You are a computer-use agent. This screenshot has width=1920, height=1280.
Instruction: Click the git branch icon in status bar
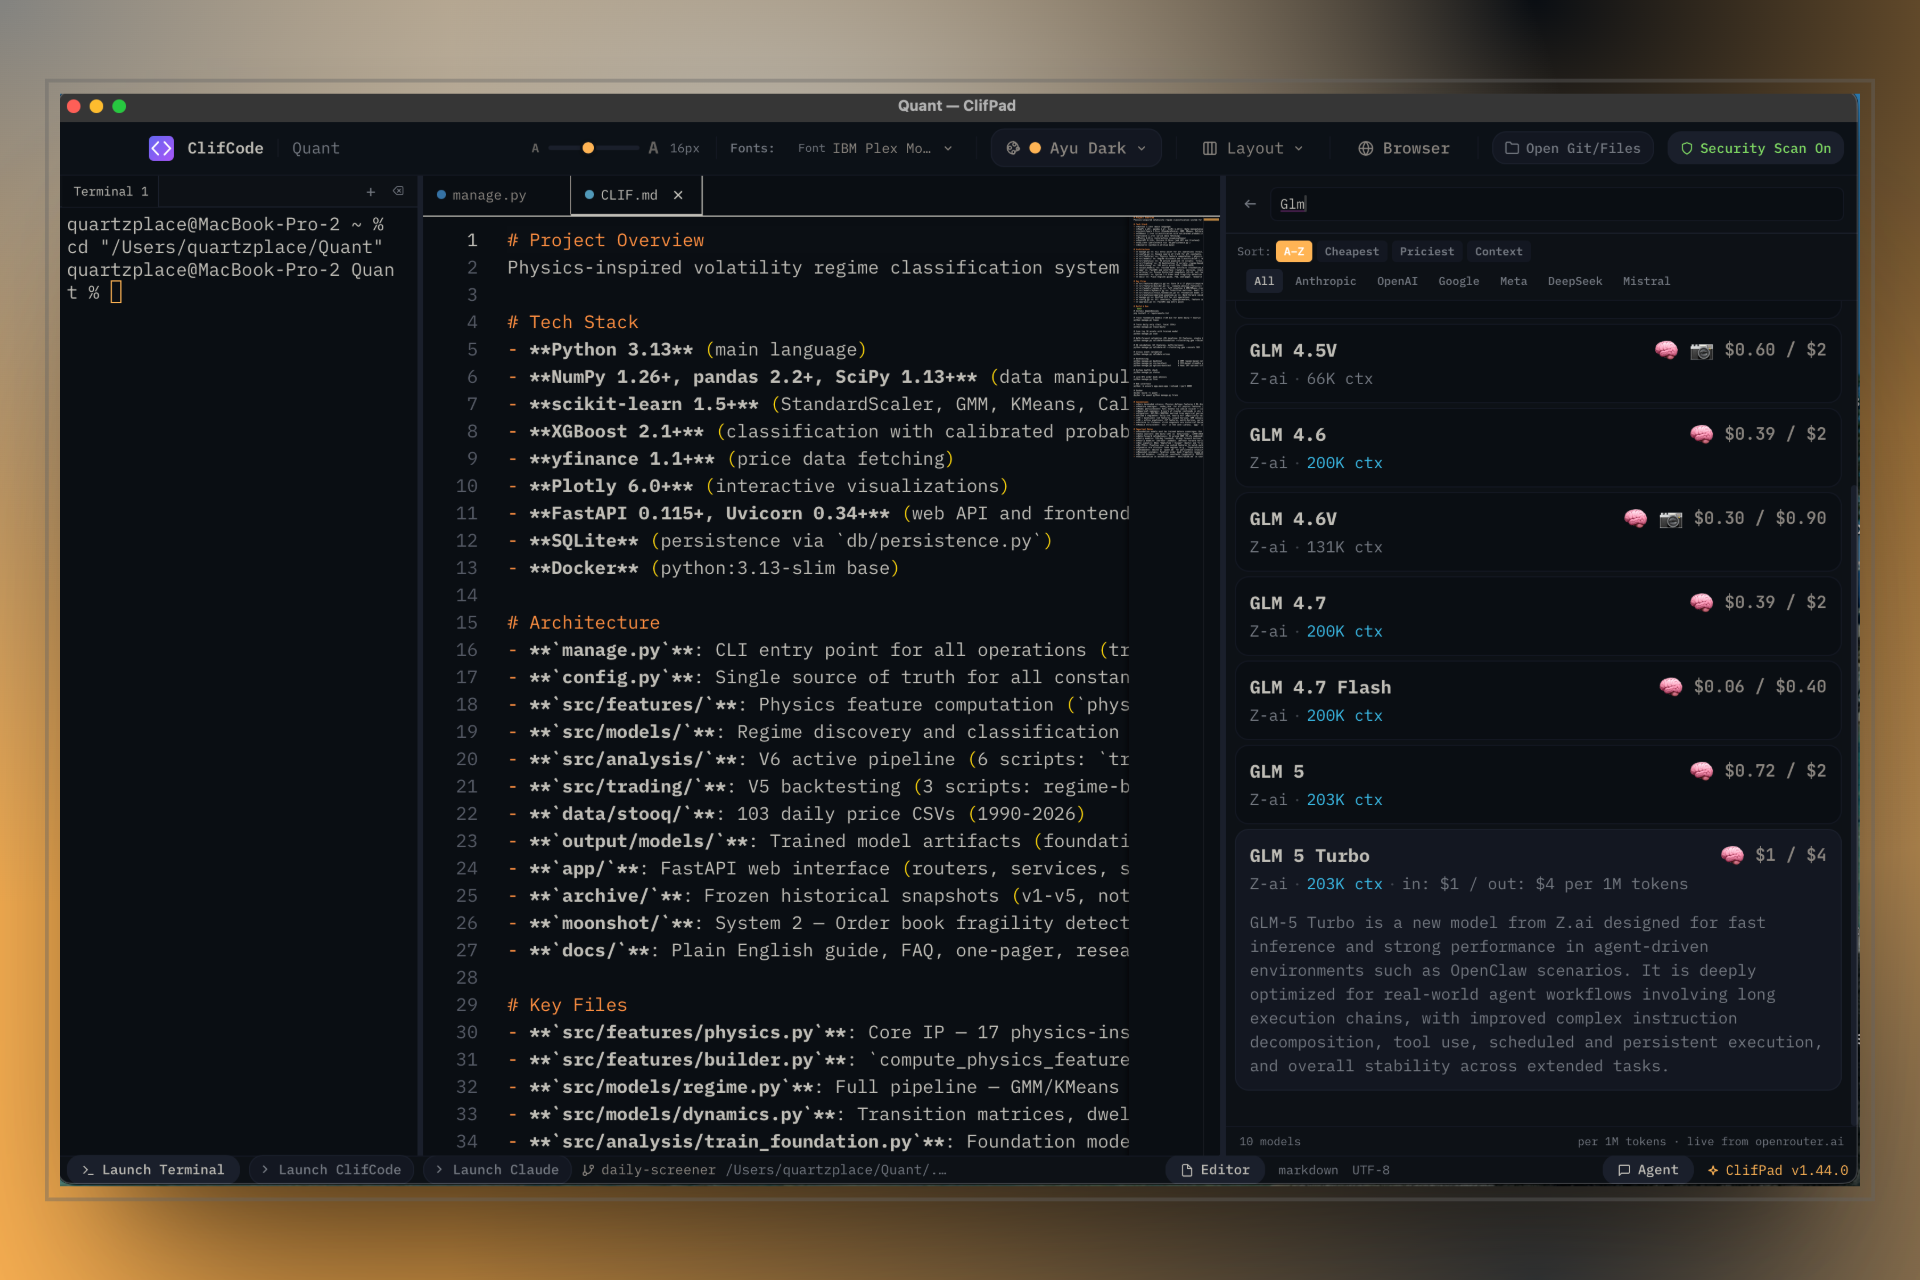[x=588, y=1170]
